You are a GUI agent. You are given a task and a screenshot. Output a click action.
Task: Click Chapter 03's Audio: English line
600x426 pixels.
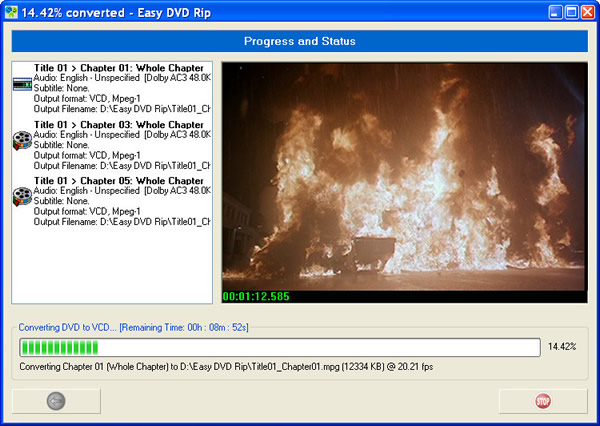pos(122,135)
